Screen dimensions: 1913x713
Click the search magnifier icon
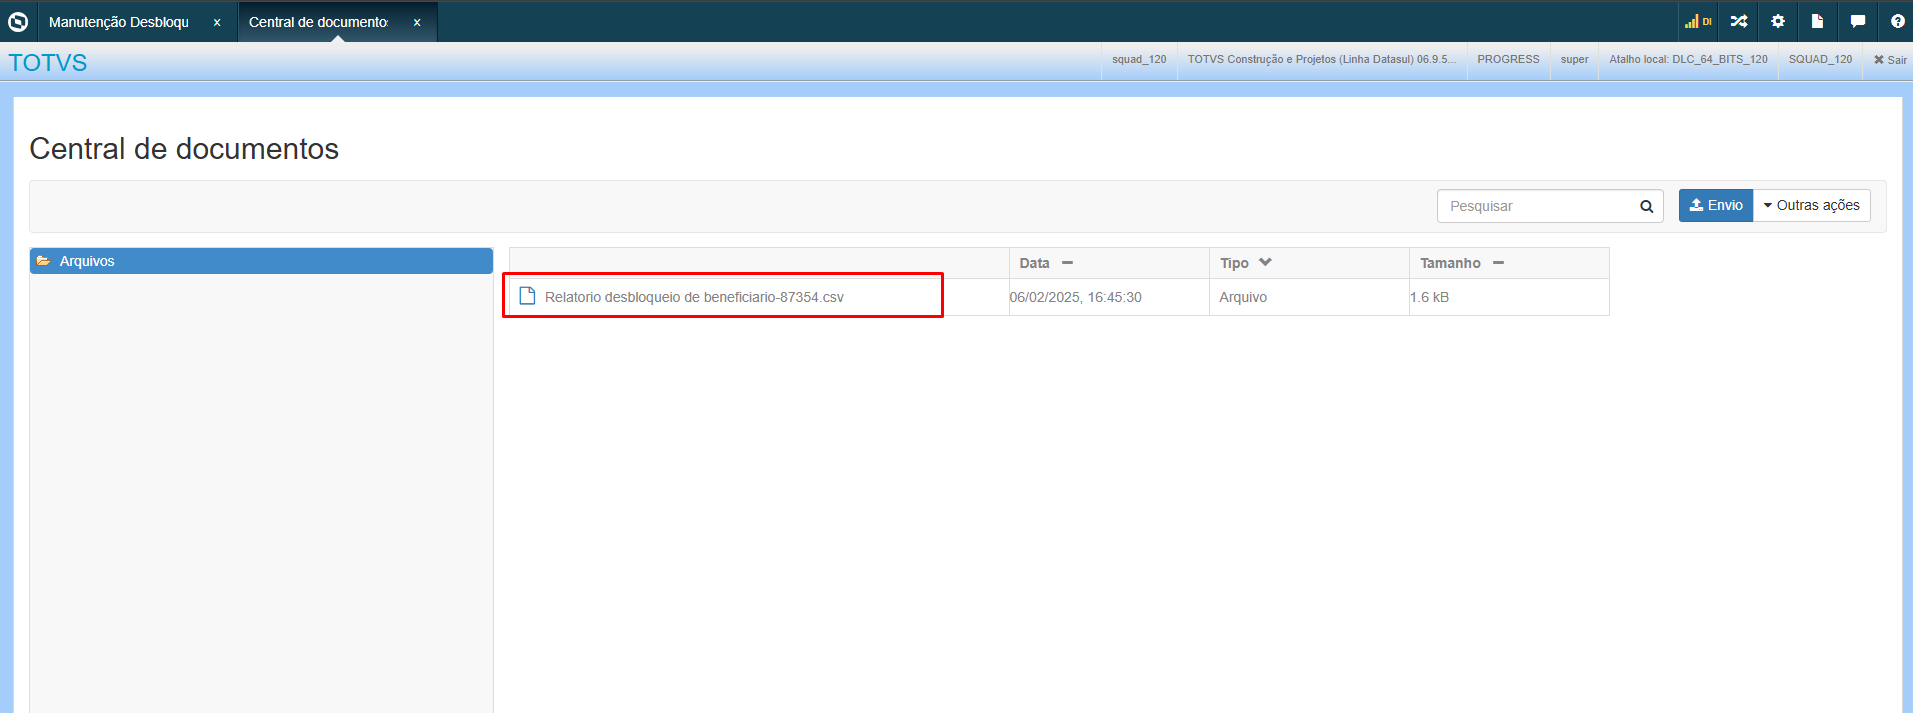point(1646,206)
